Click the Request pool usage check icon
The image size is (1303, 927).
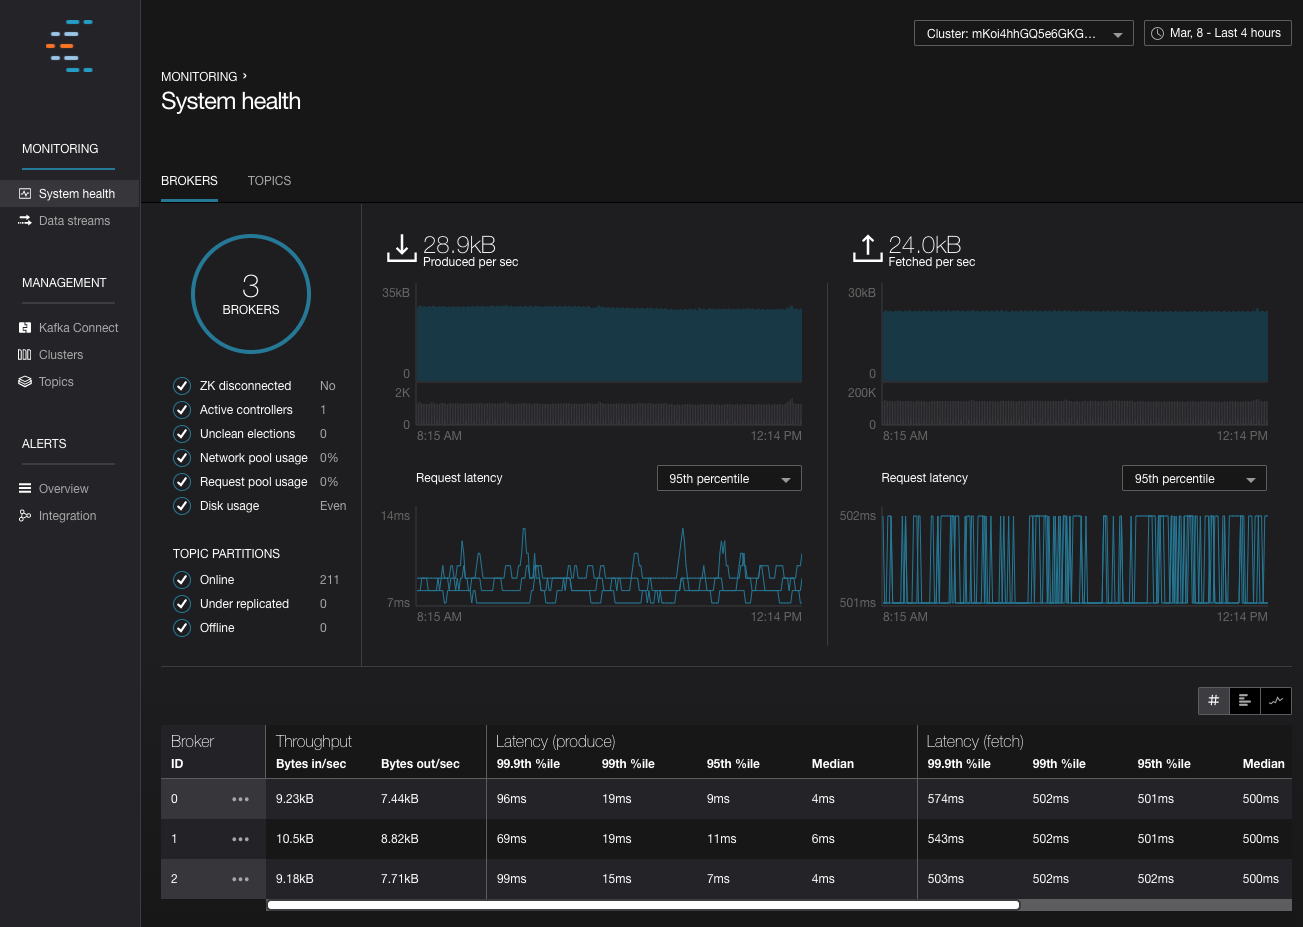(182, 482)
